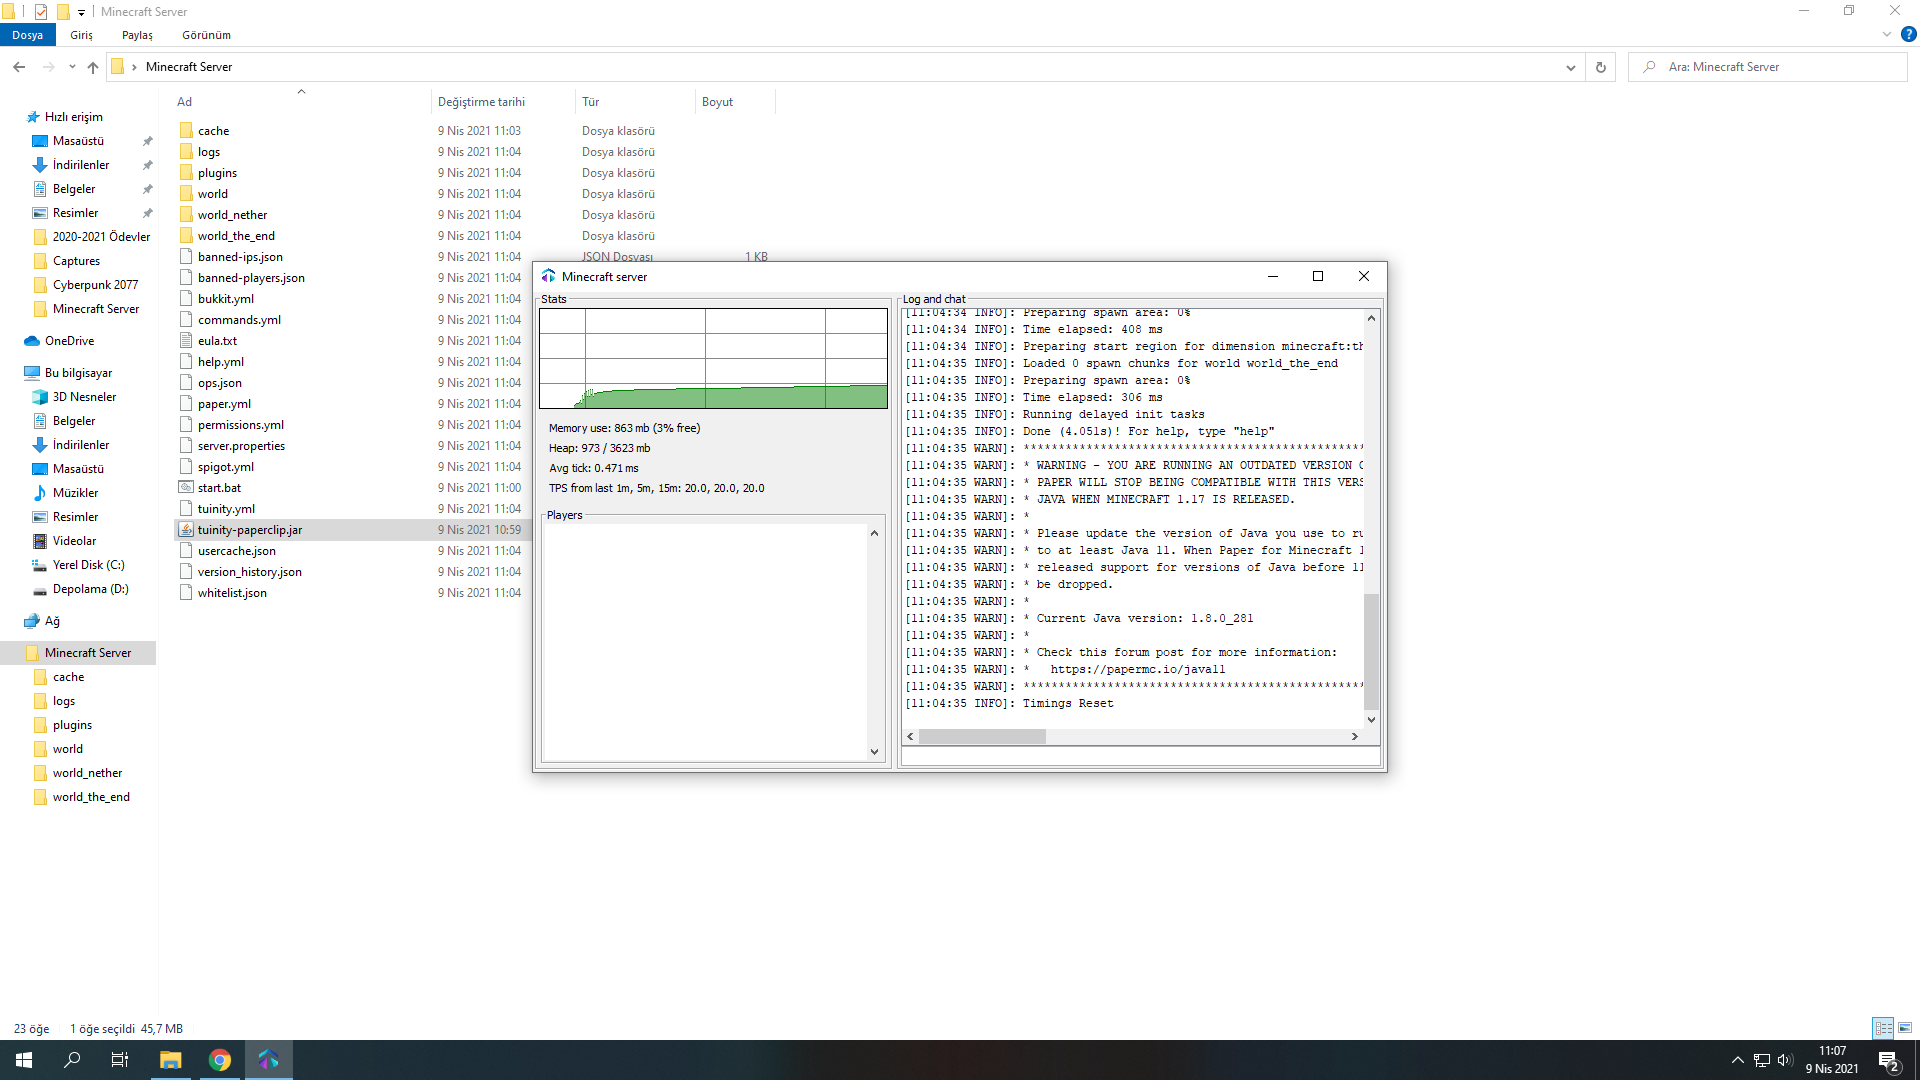Expand the ribbon with the chevron

tap(1886, 34)
